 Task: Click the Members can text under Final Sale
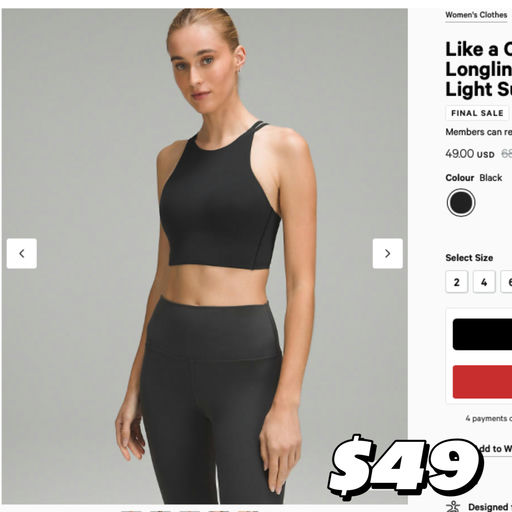[x=479, y=132]
